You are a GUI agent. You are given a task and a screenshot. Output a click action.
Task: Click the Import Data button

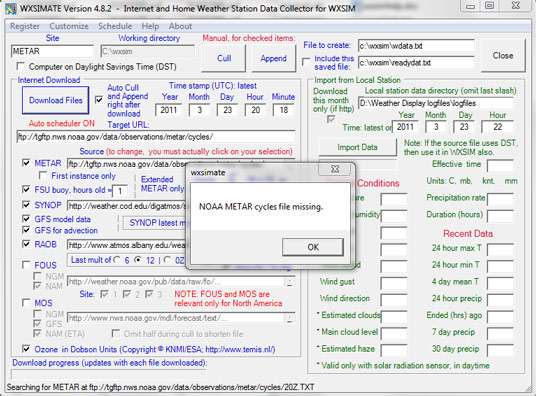tap(357, 147)
